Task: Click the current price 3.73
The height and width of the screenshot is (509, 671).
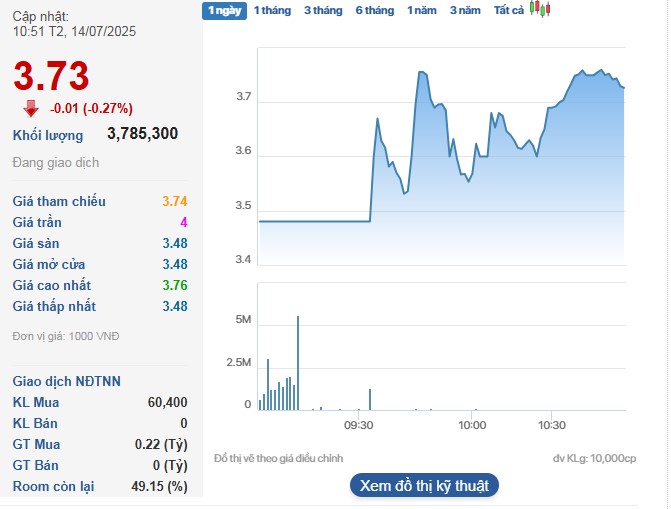Action: point(51,77)
